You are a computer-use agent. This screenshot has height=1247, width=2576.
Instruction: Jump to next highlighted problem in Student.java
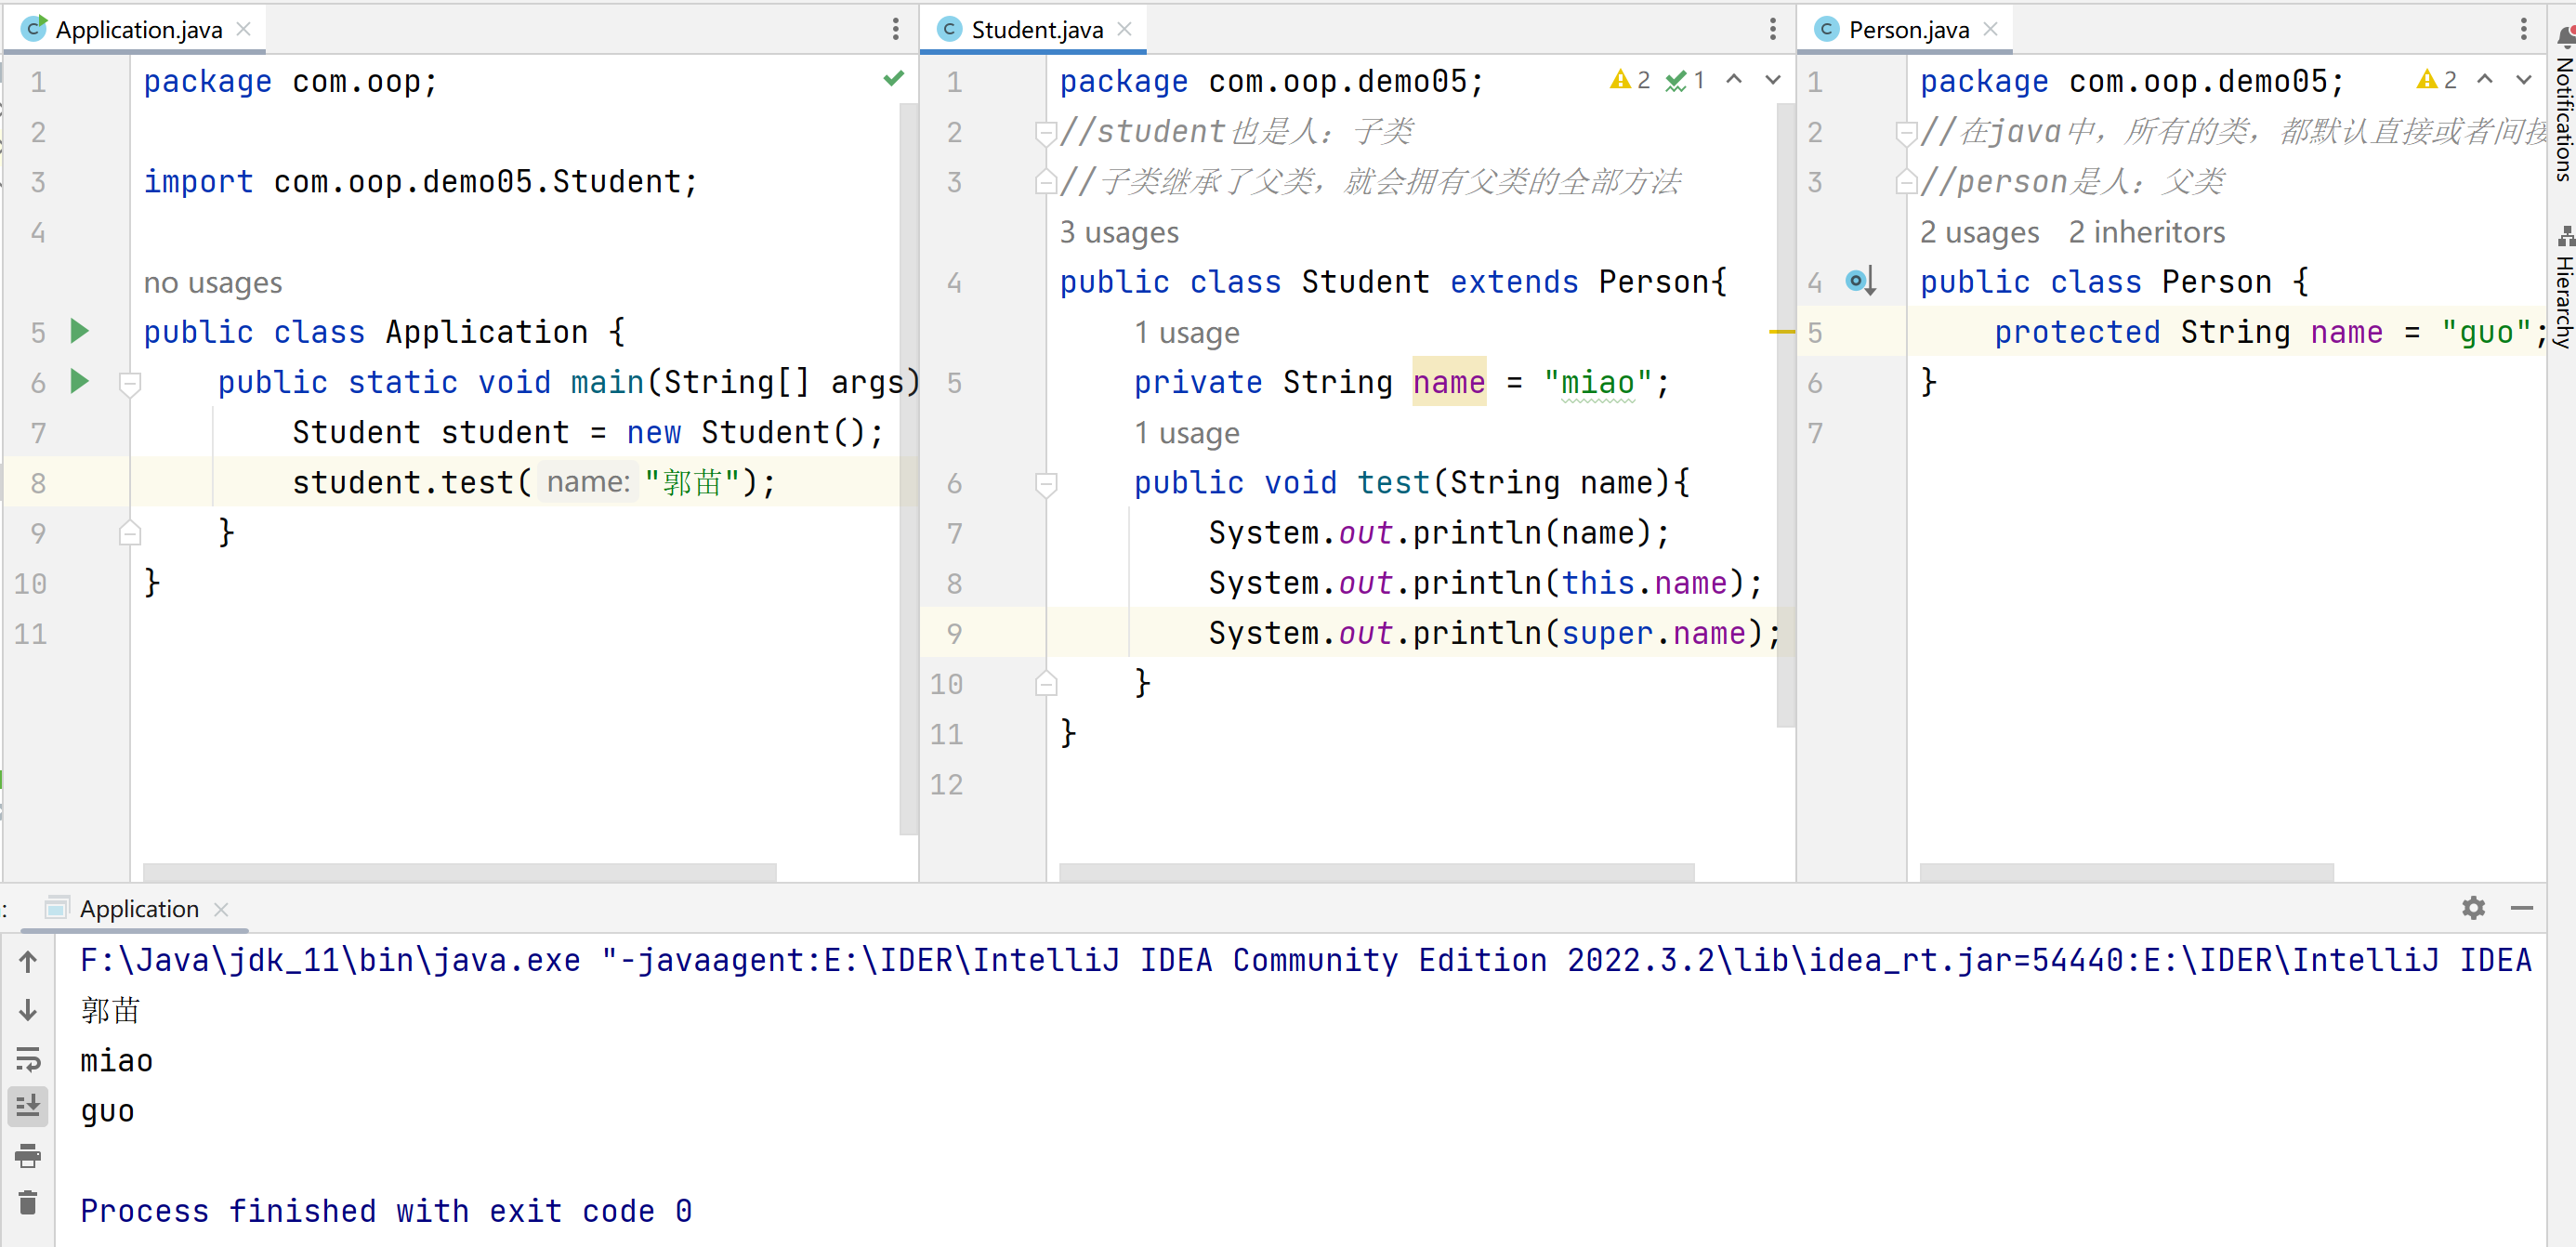click(1772, 80)
